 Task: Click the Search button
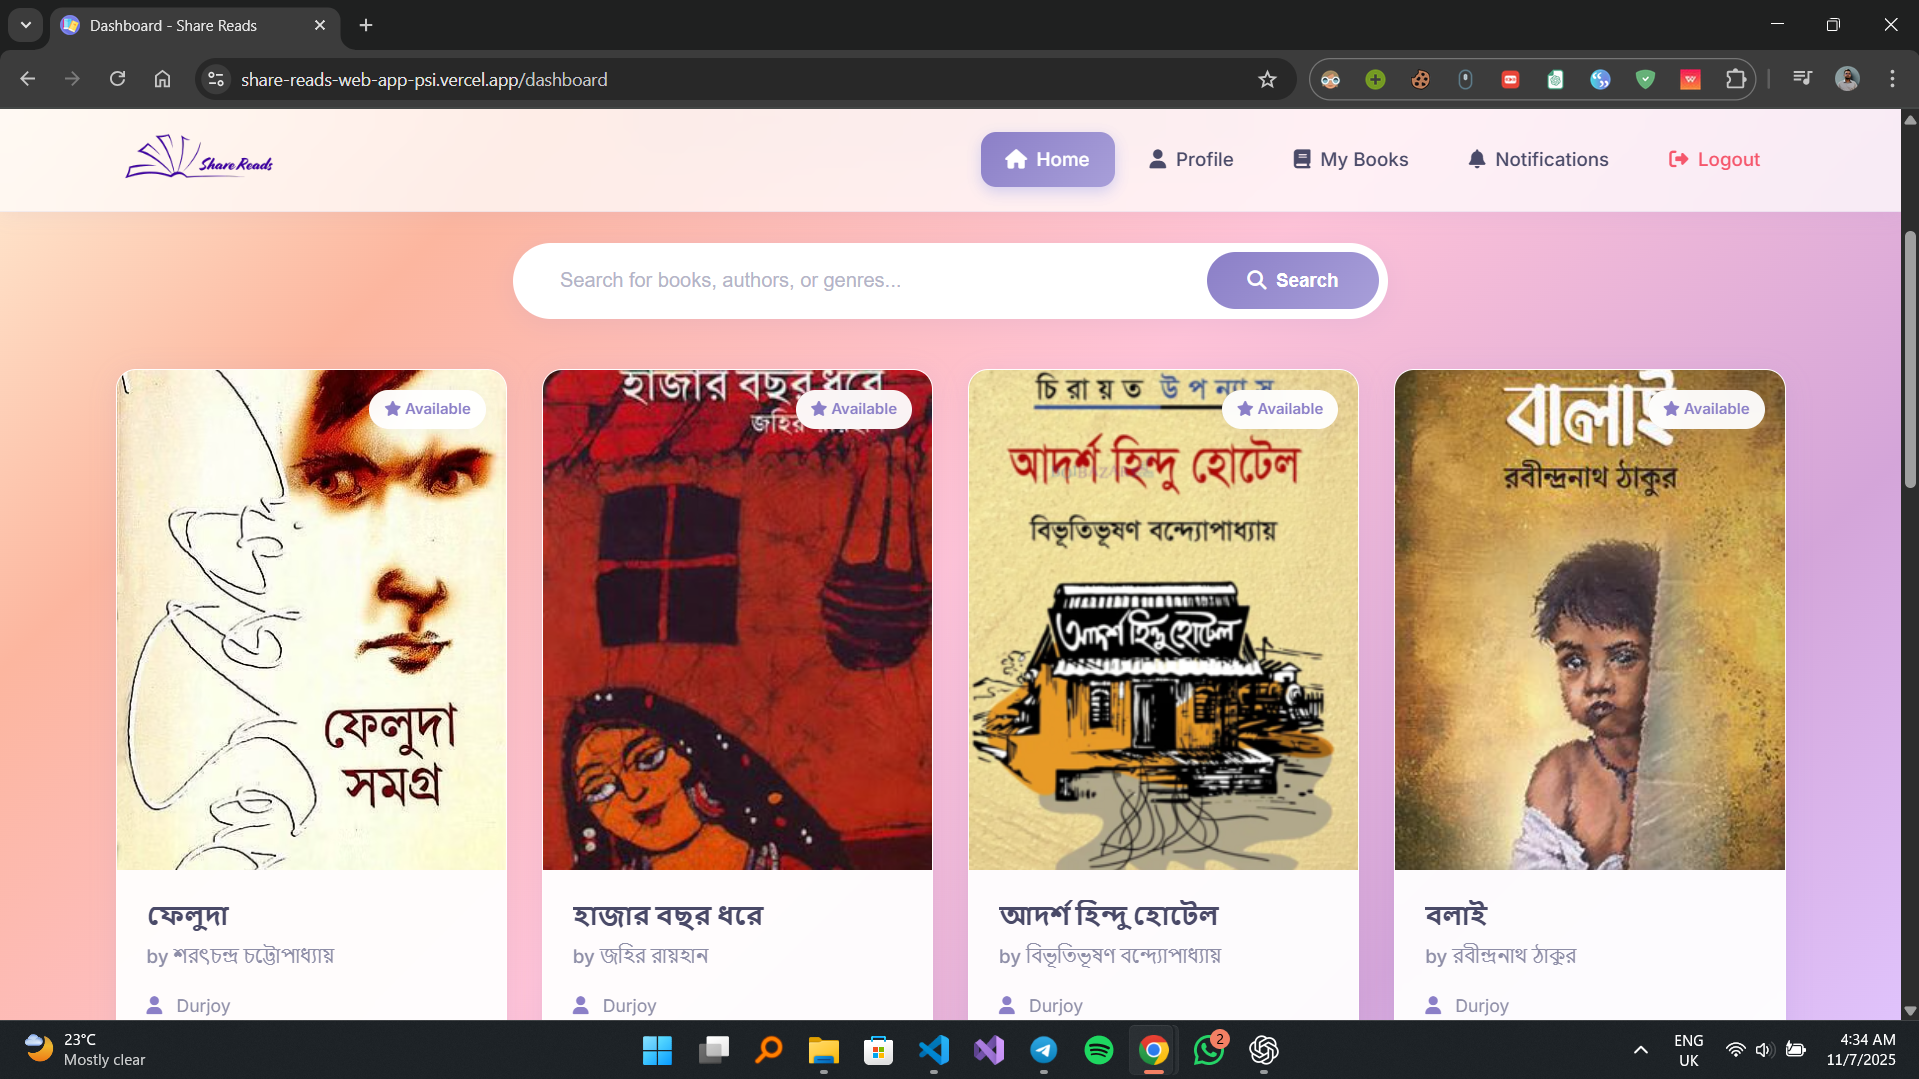pos(1292,280)
